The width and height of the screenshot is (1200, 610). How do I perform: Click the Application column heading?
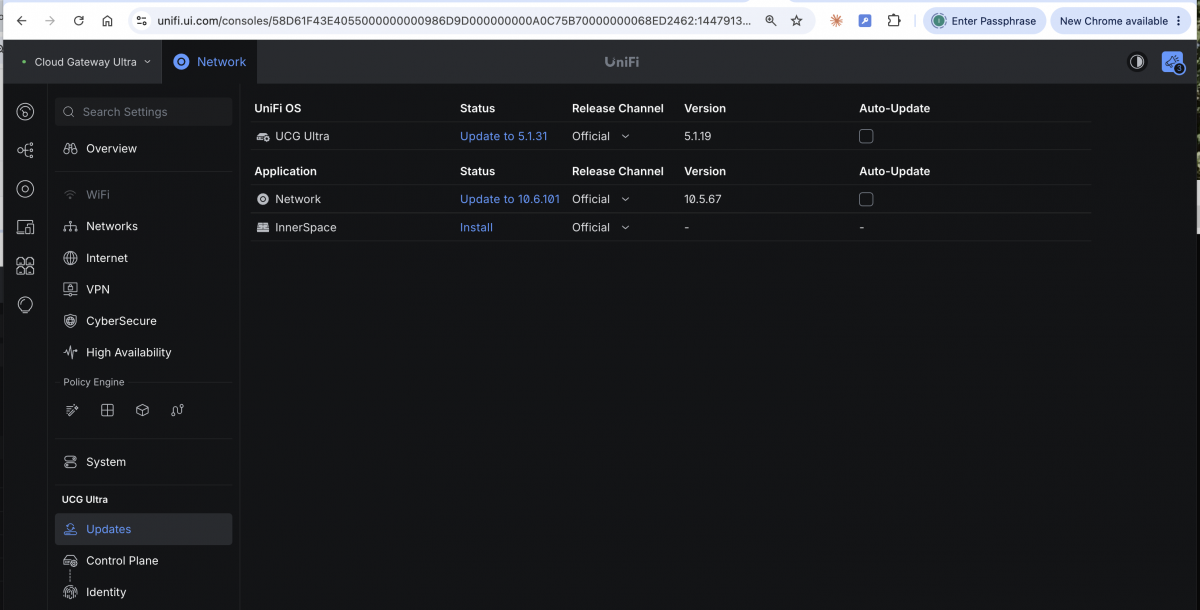(286, 171)
